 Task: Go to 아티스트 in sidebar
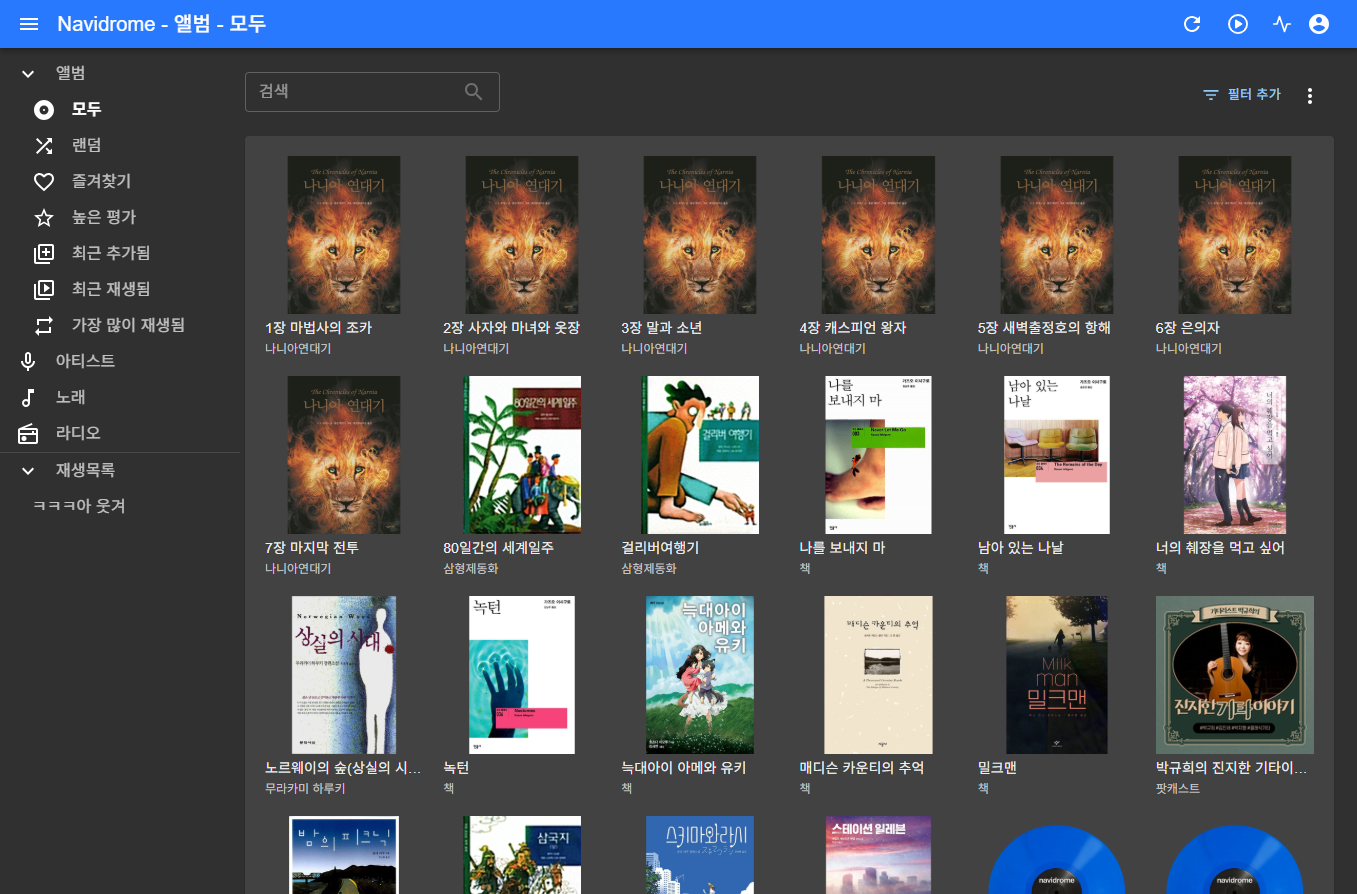coord(85,361)
